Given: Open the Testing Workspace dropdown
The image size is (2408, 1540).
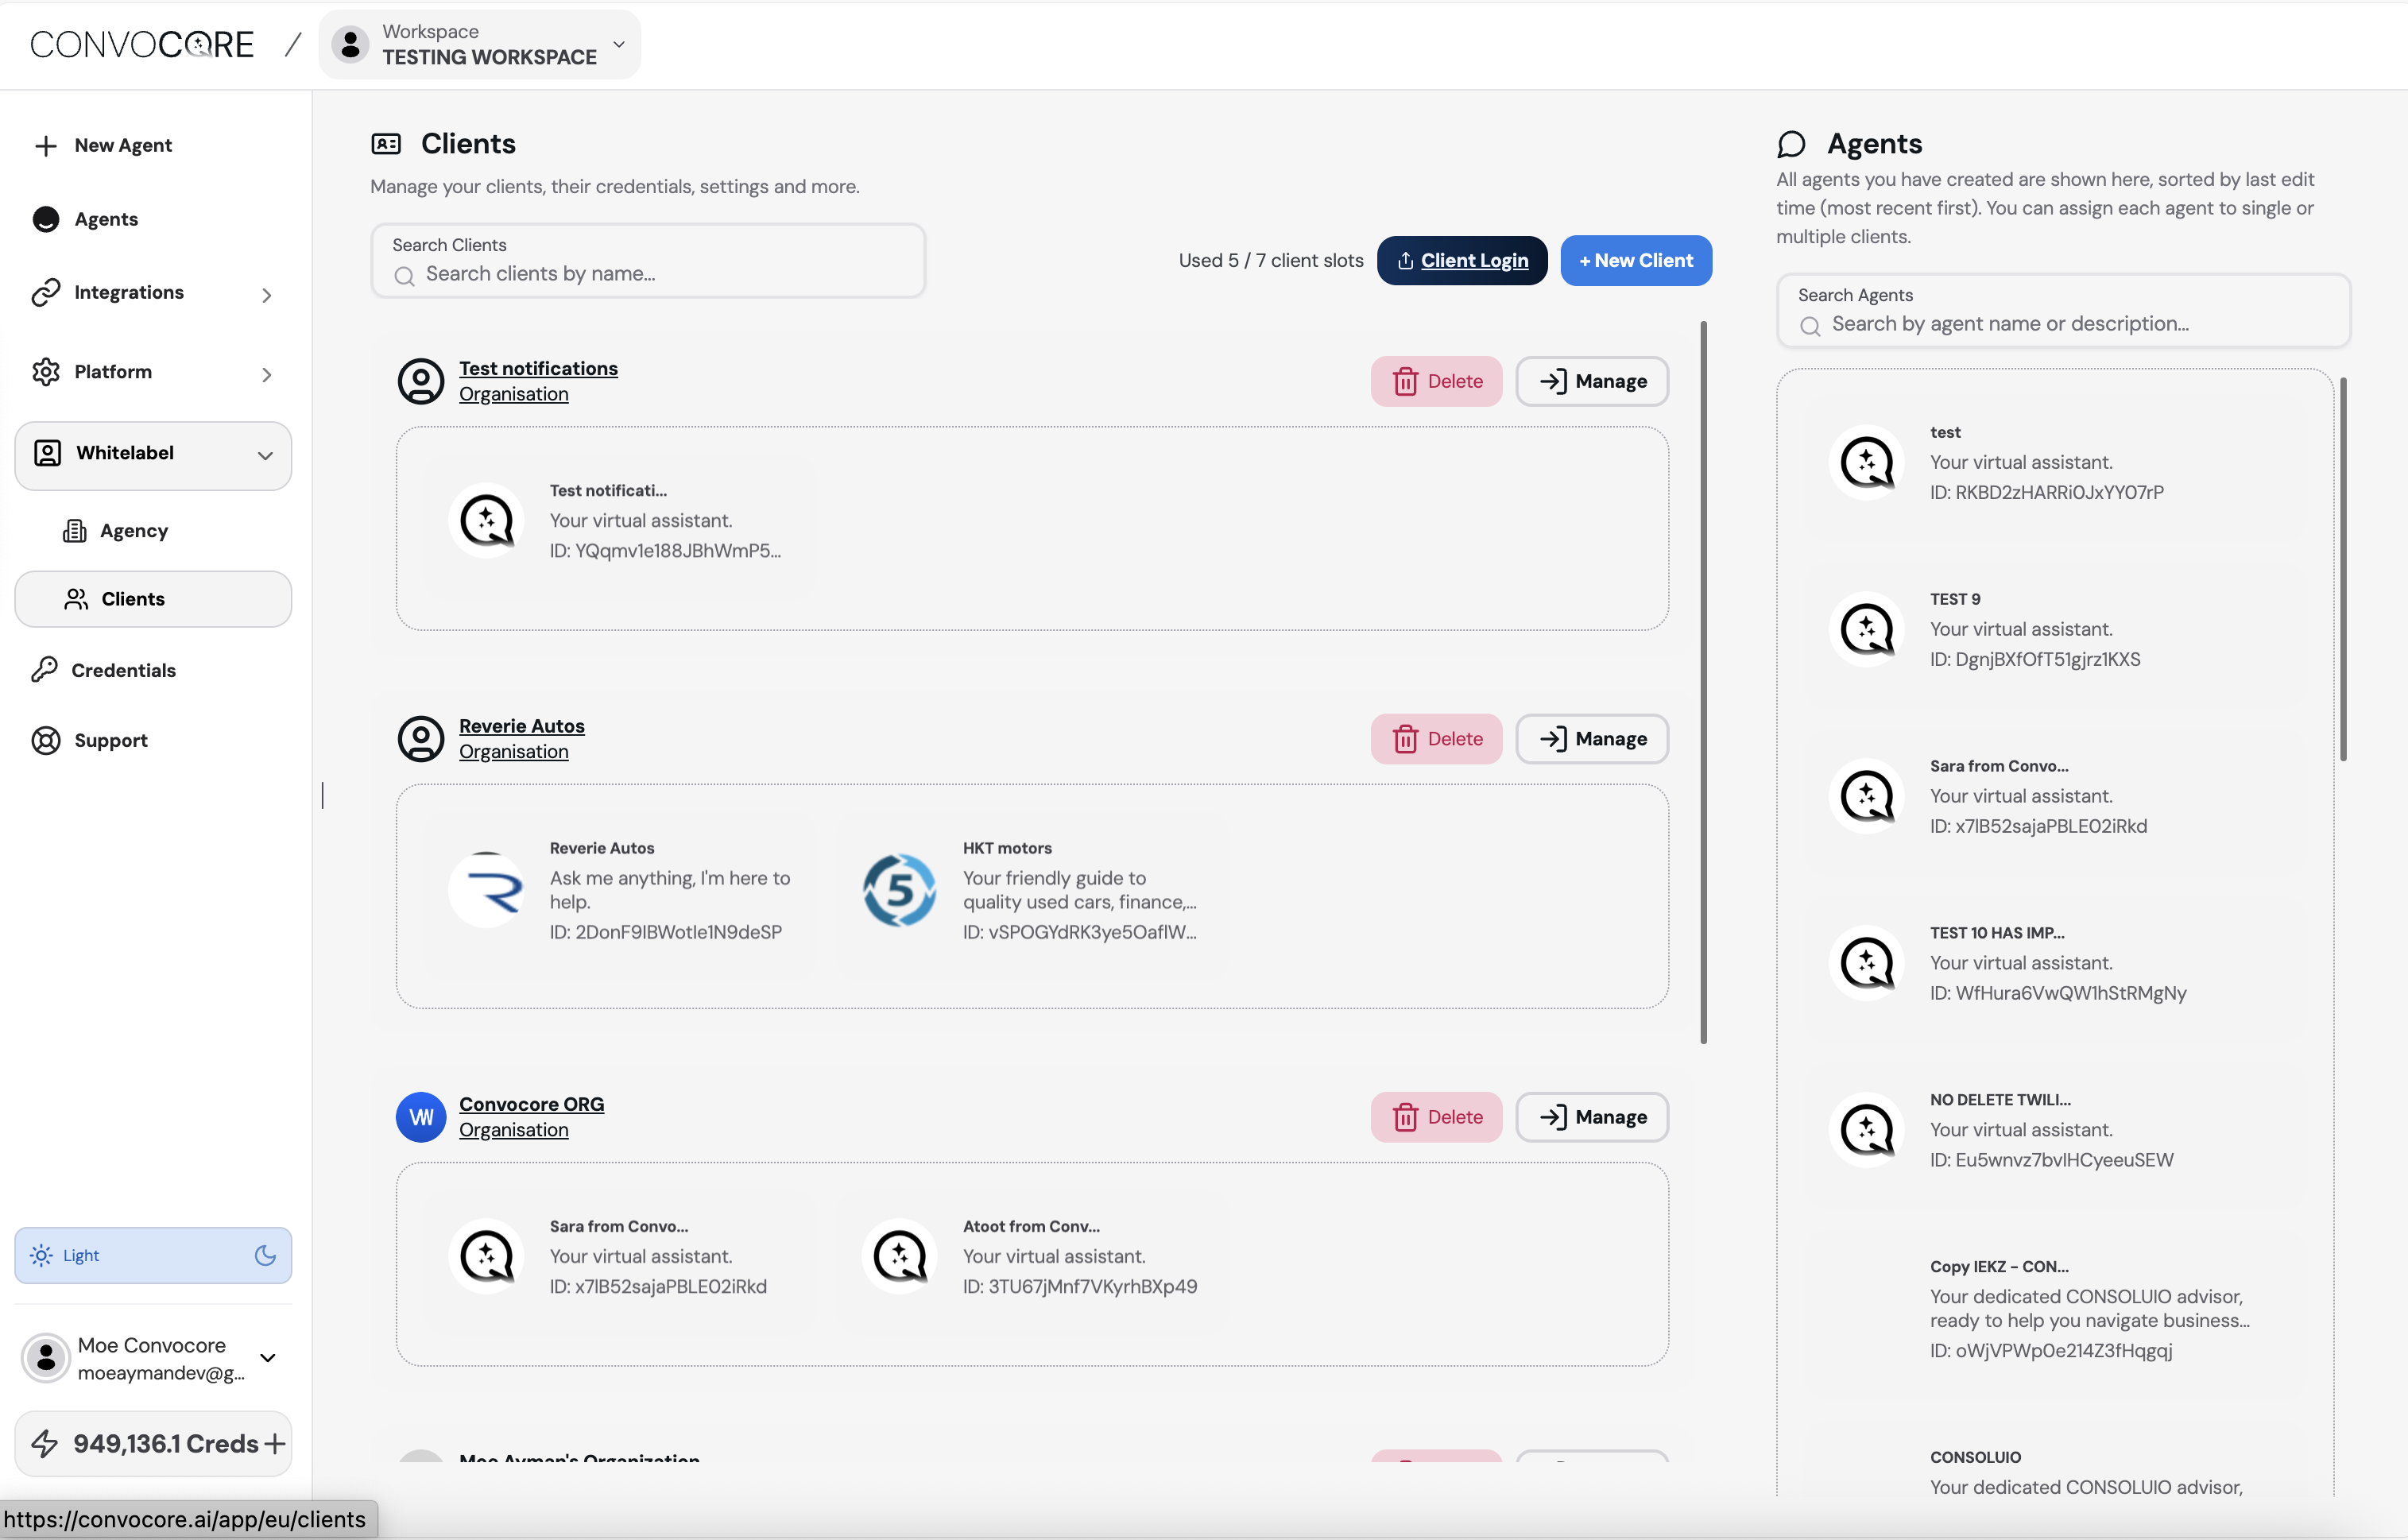Looking at the screenshot, I should (x=480, y=45).
